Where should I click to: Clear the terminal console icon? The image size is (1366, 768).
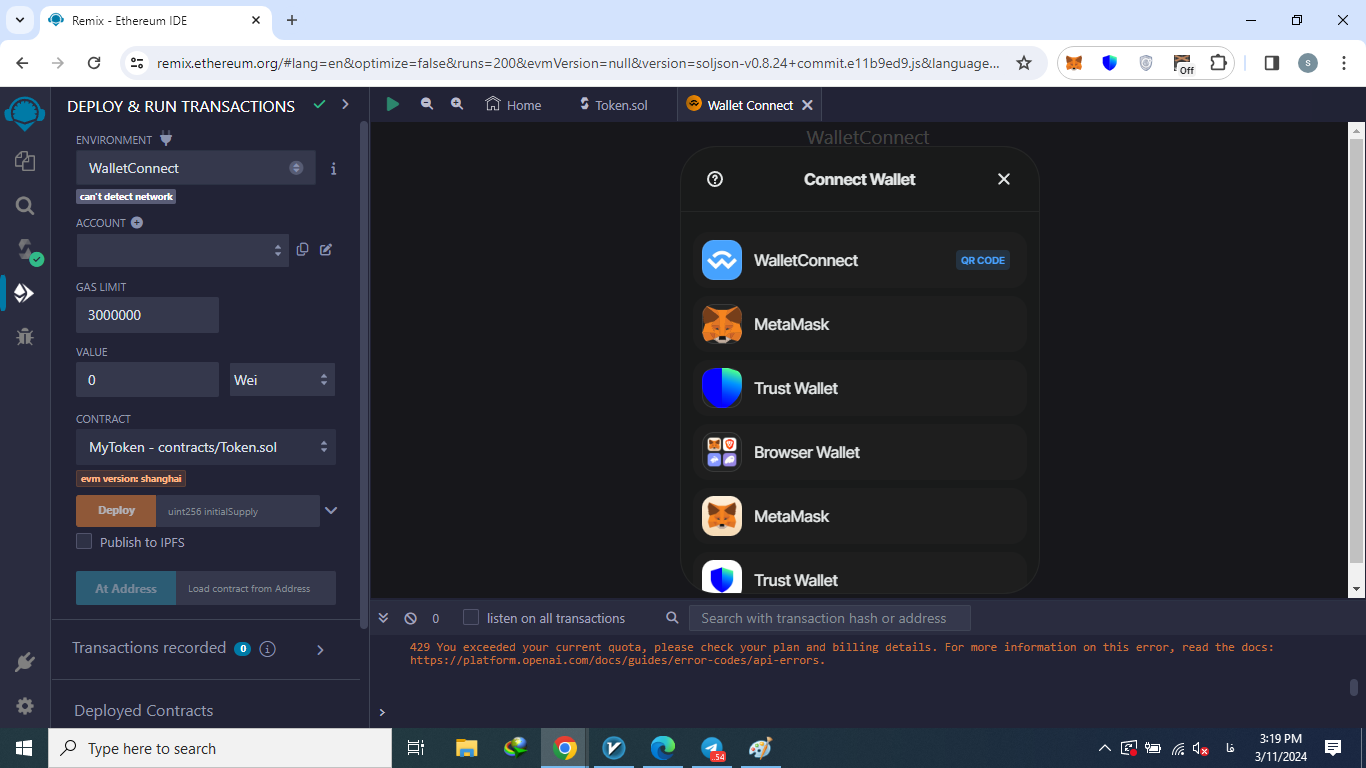click(410, 618)
